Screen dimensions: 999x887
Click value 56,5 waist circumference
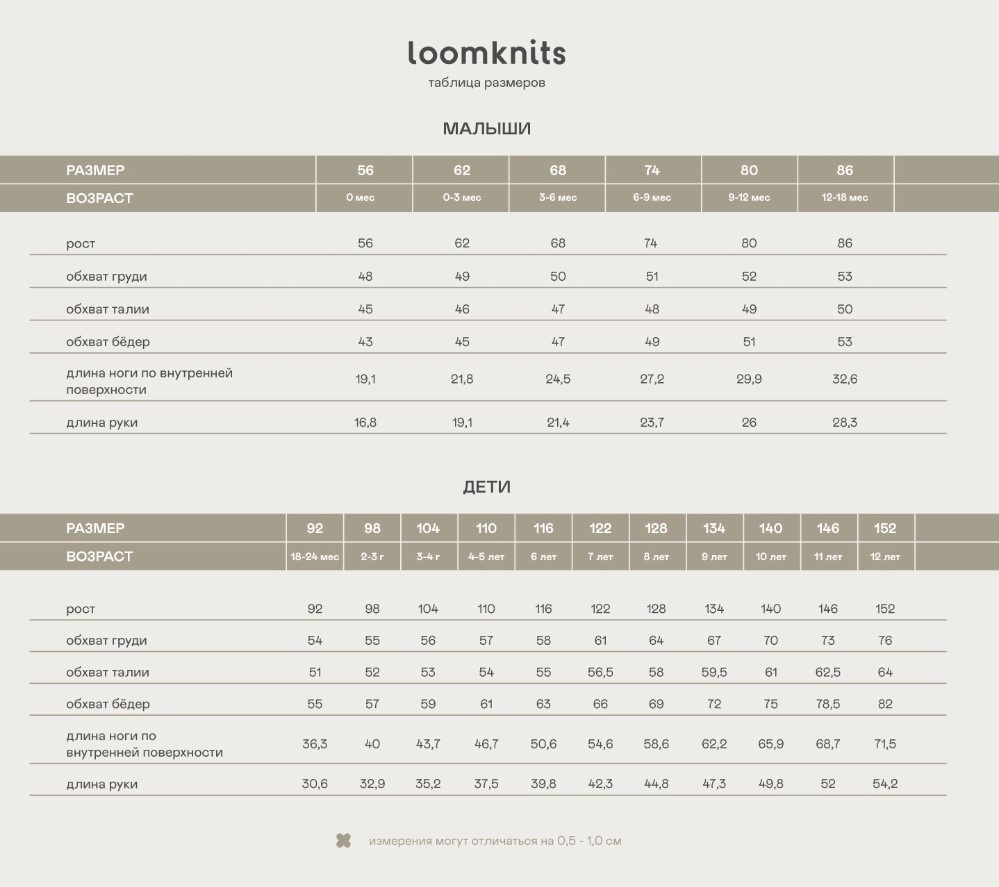click(x=600, y=672)
